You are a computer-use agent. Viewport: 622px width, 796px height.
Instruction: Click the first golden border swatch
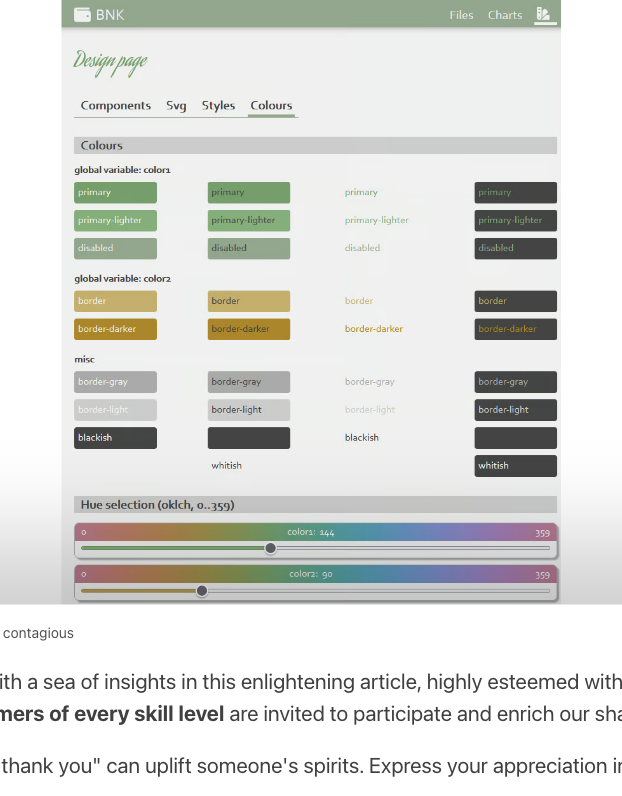[x=115, y=301]
